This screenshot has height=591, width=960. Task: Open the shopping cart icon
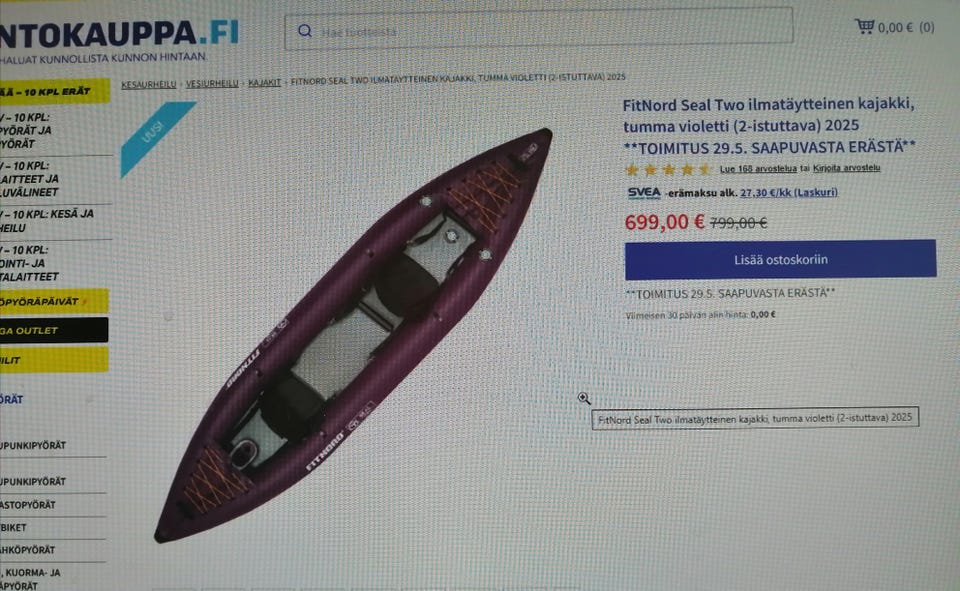tap(864, 26)
